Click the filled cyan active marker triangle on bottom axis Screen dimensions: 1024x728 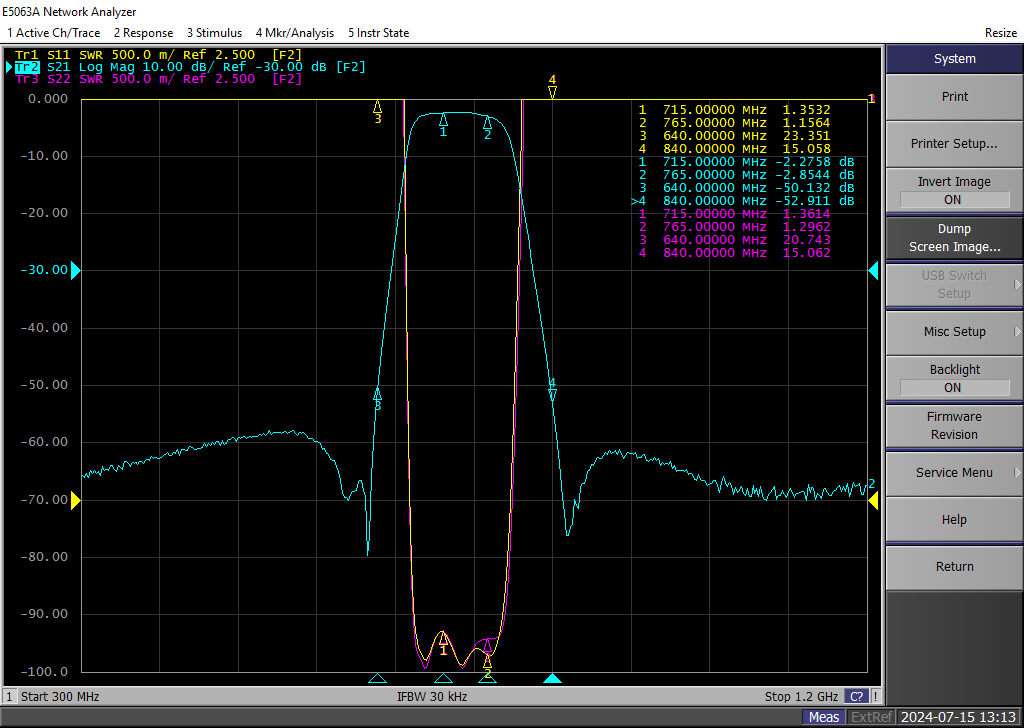tap(552, 679)
